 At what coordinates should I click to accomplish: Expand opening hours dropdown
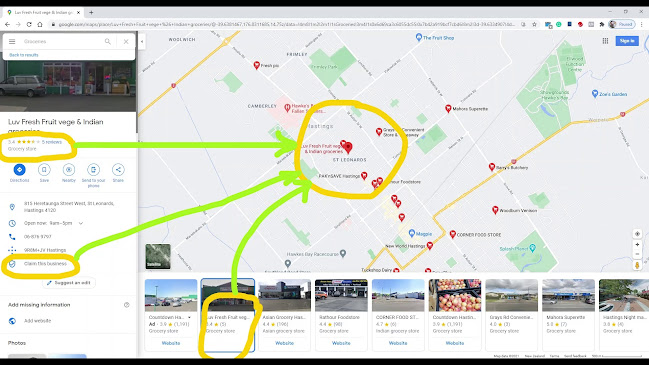click(x=81, y=223)
